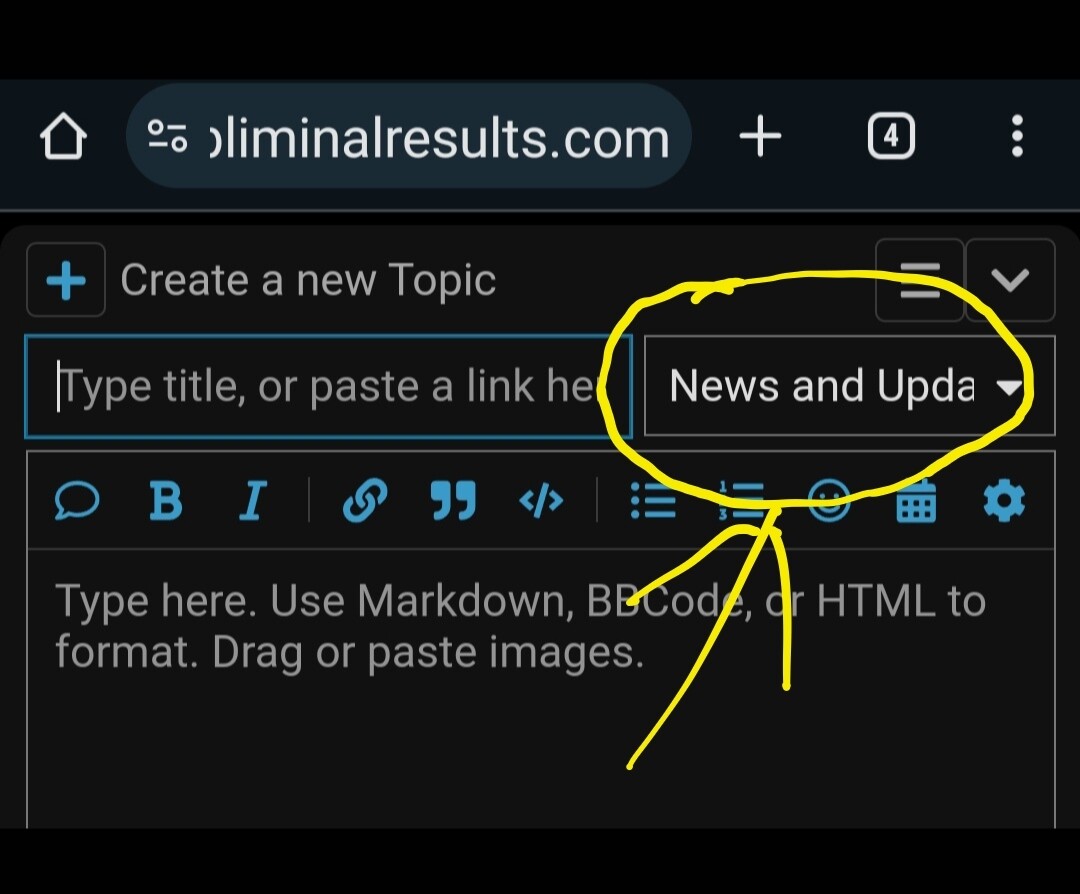
Task: Focus the topic title input field
Action: (328, 386)
